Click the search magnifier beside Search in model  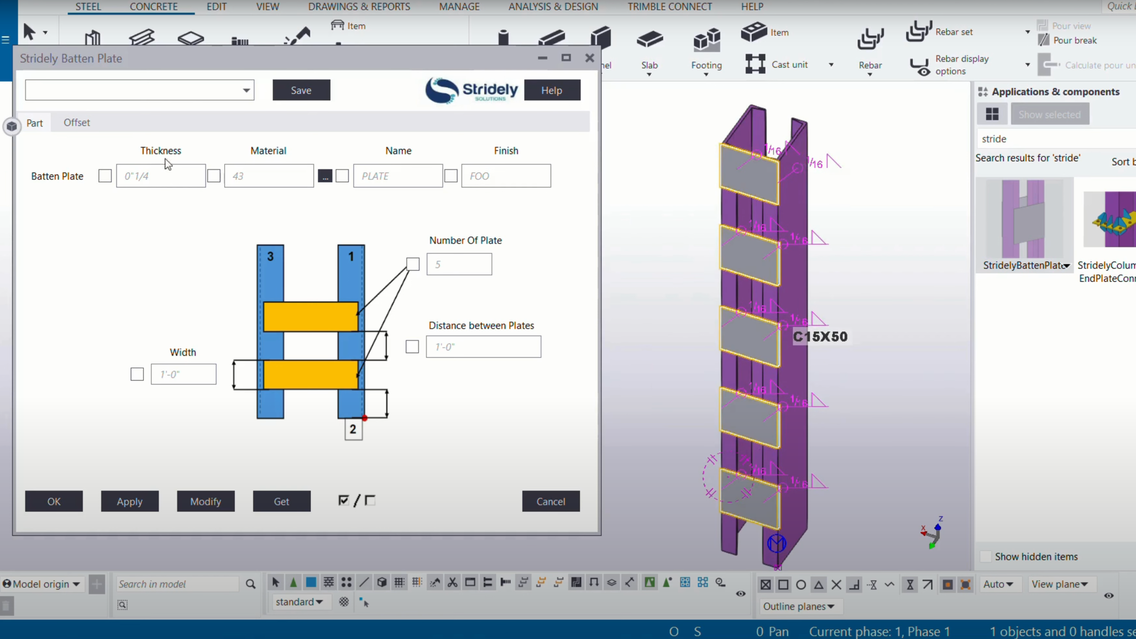coord(251,584)
